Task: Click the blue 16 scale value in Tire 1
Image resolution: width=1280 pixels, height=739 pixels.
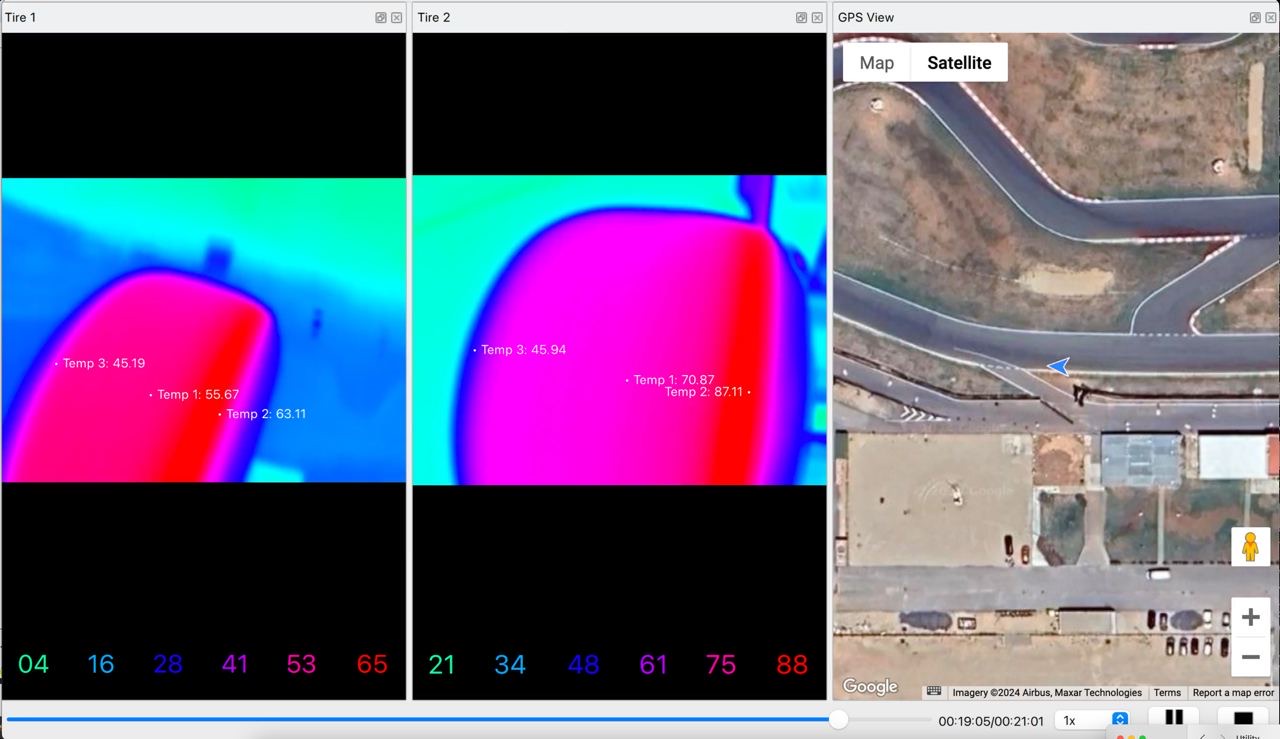Action: click(x=101, y=664)
